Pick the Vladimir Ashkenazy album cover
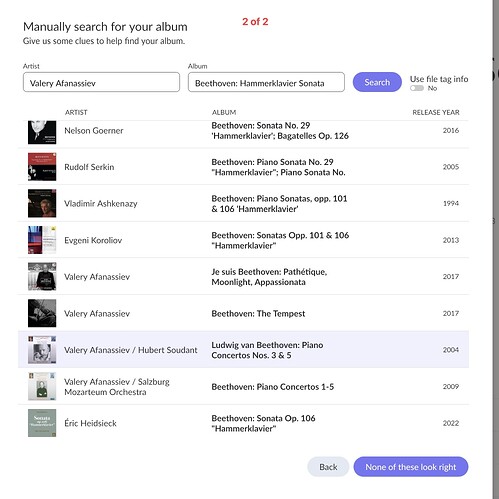 point(42,203)
